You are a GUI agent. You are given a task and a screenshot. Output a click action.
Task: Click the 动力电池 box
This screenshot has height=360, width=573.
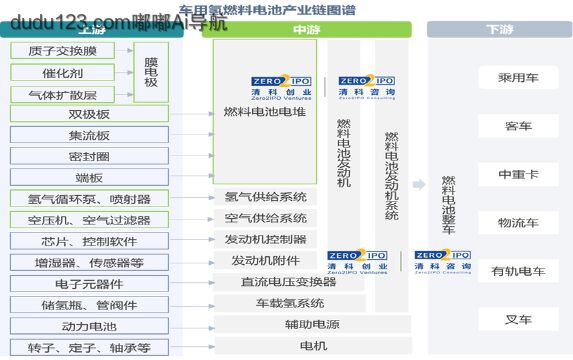coord(89,326)
